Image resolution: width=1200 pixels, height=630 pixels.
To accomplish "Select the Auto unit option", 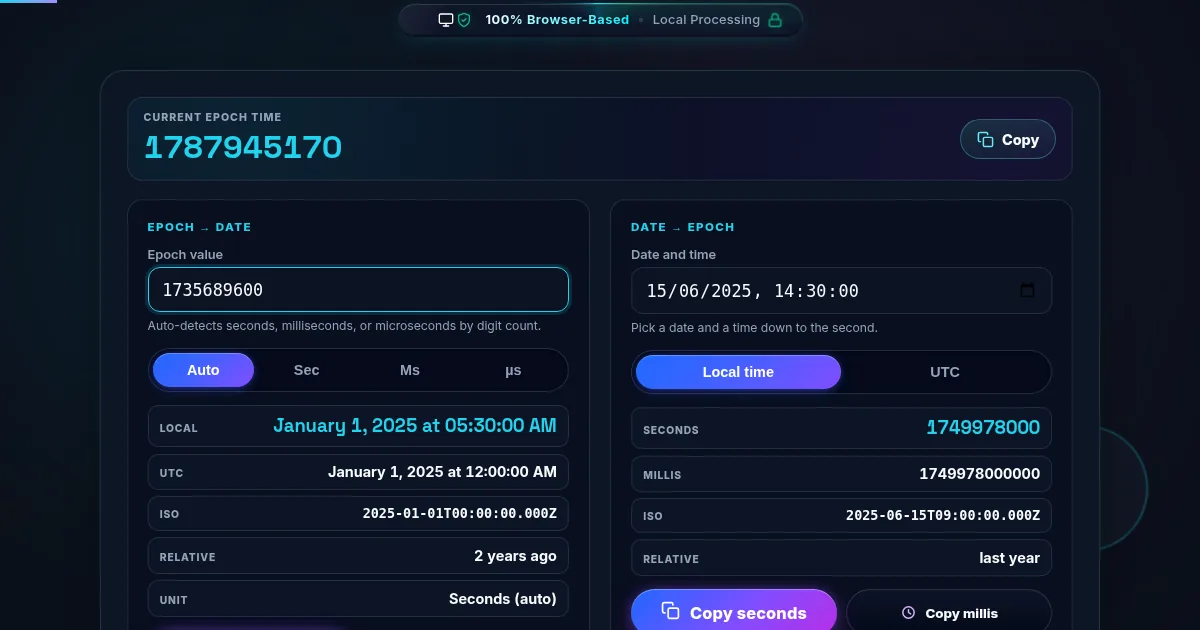I will pyautogui.click(x=203, y=370).
